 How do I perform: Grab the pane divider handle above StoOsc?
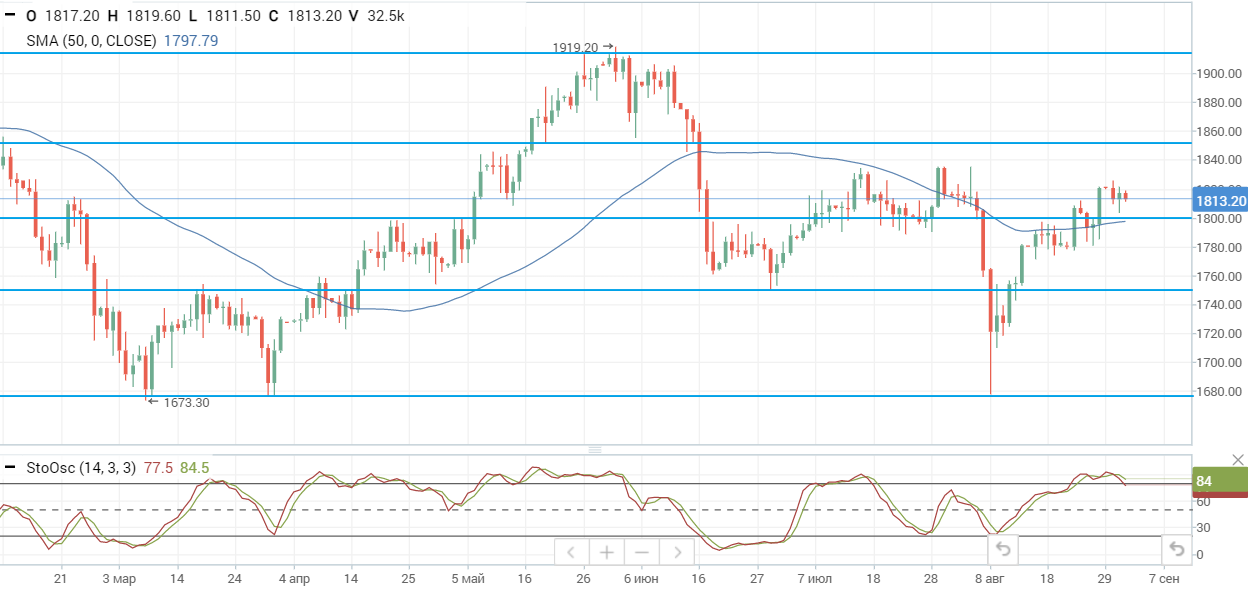coord(597,450)
